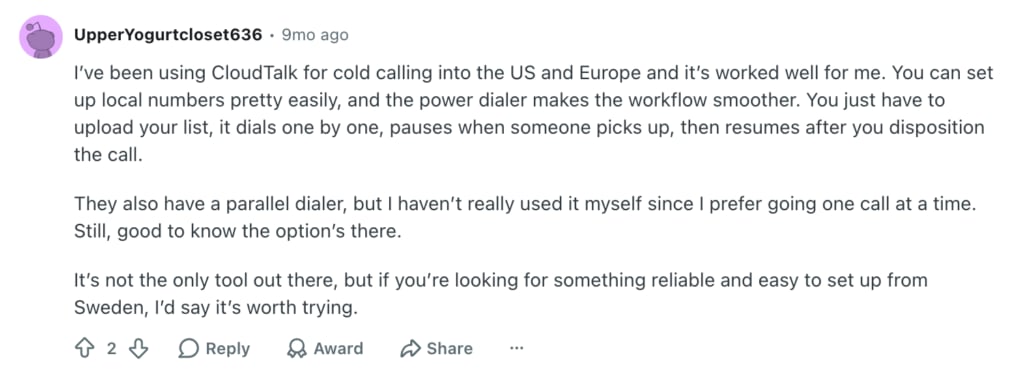Open UpperYogurtcloset636's user profile
Screen dimensions: 1024x378
click(168, 35)
